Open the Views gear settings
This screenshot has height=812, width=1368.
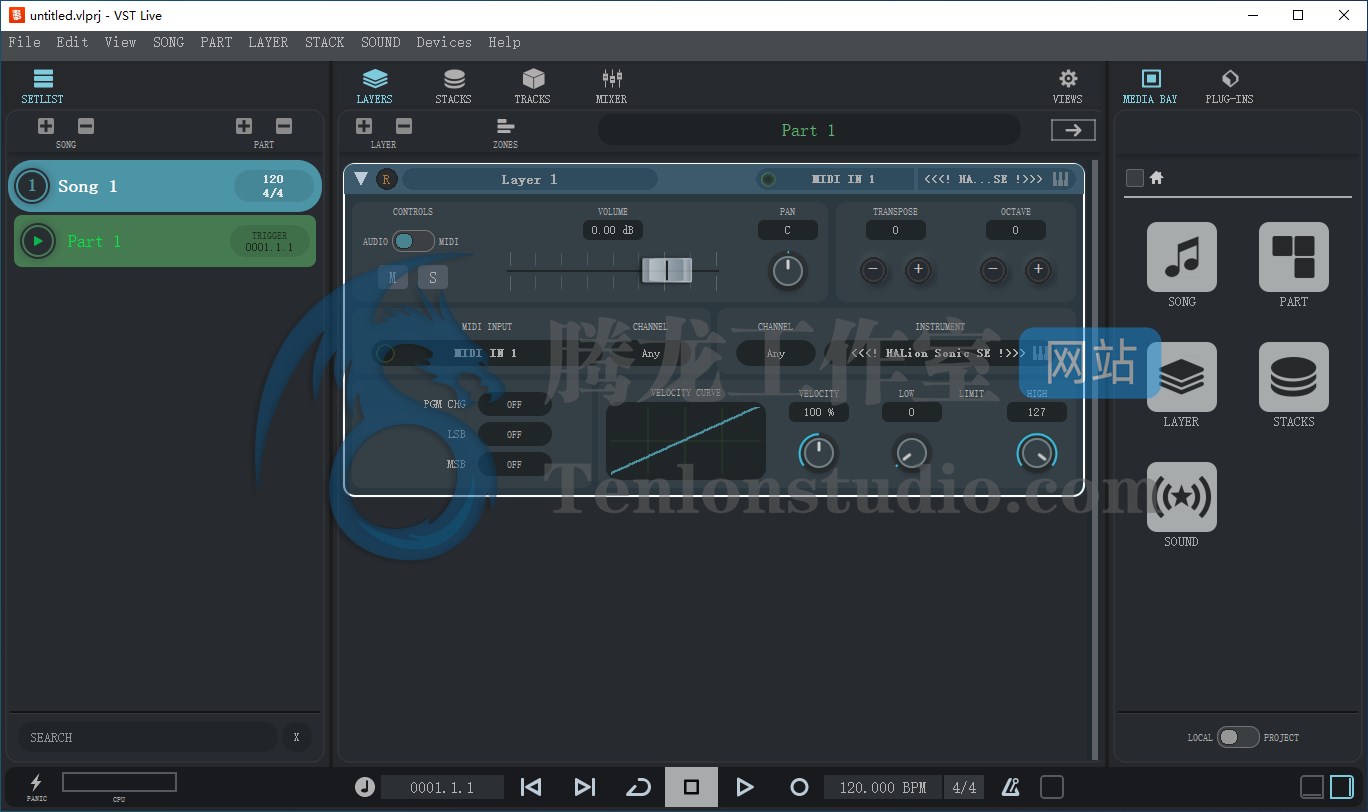point(1068,79)
